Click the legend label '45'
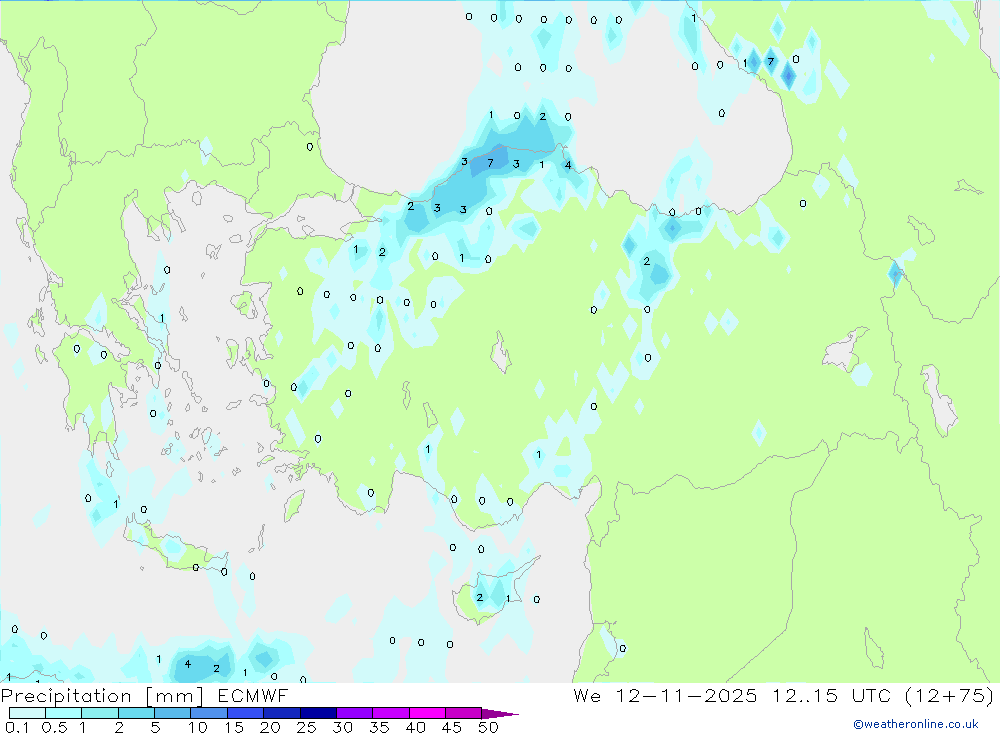Screen dimensions: 1000x733 click(x=452, y=727)
